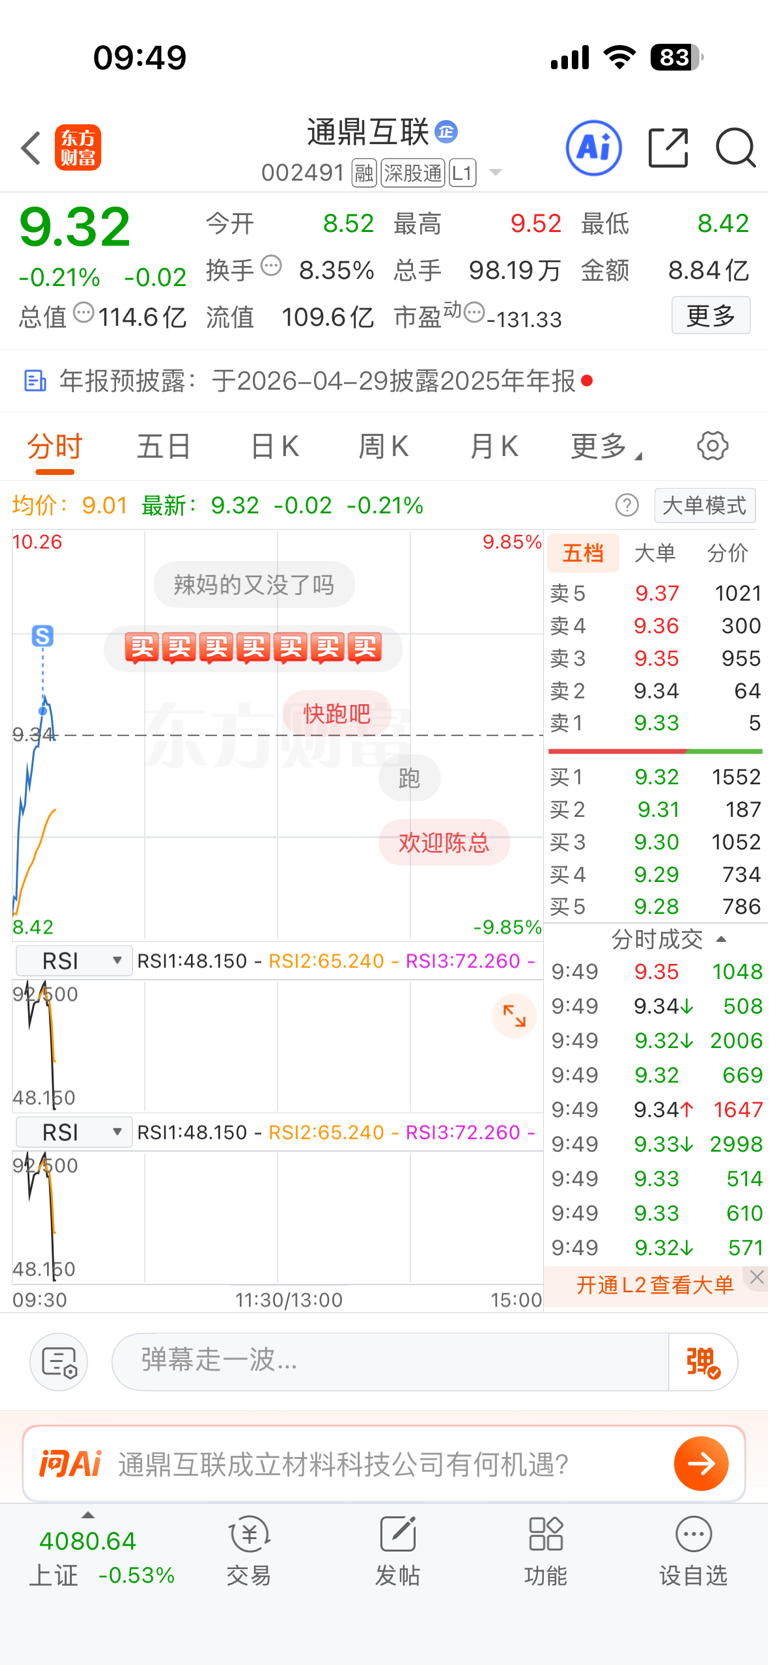
Task: Click 卖1 row price 9.33
Action: tap(656, 723)
